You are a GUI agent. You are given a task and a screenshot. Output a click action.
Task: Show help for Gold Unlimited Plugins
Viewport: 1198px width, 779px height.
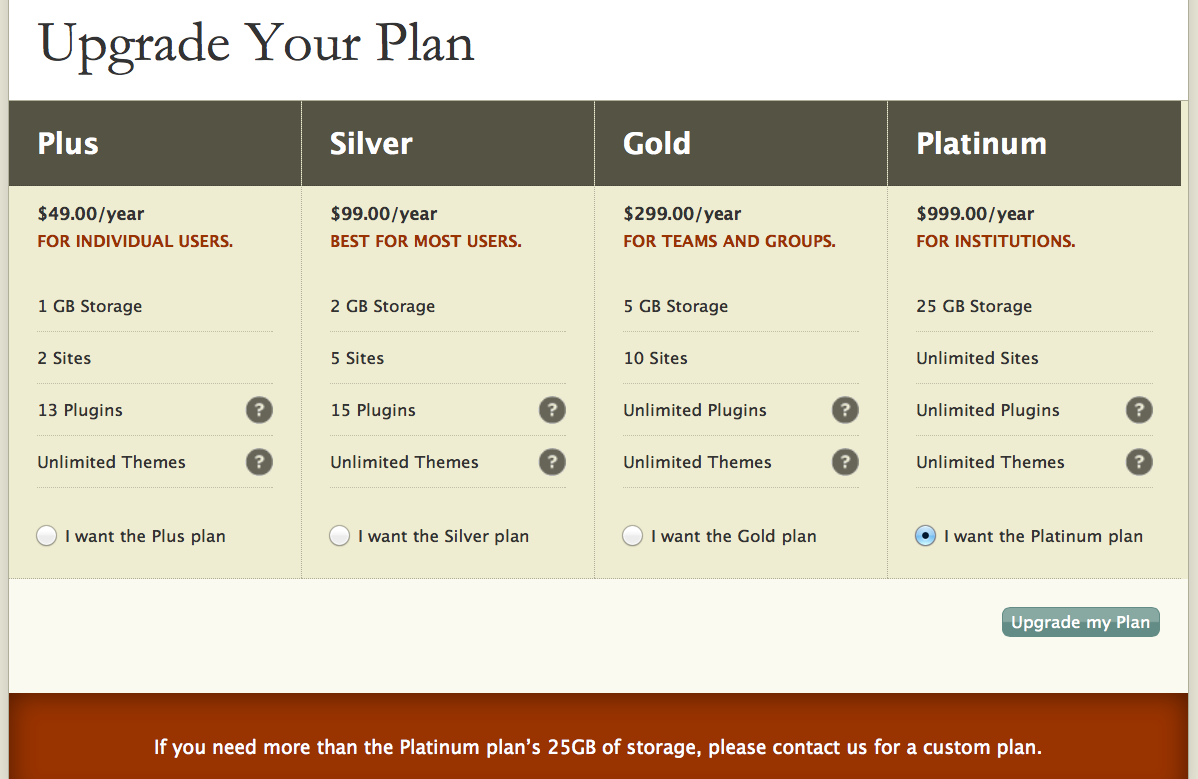click(845, 410)
